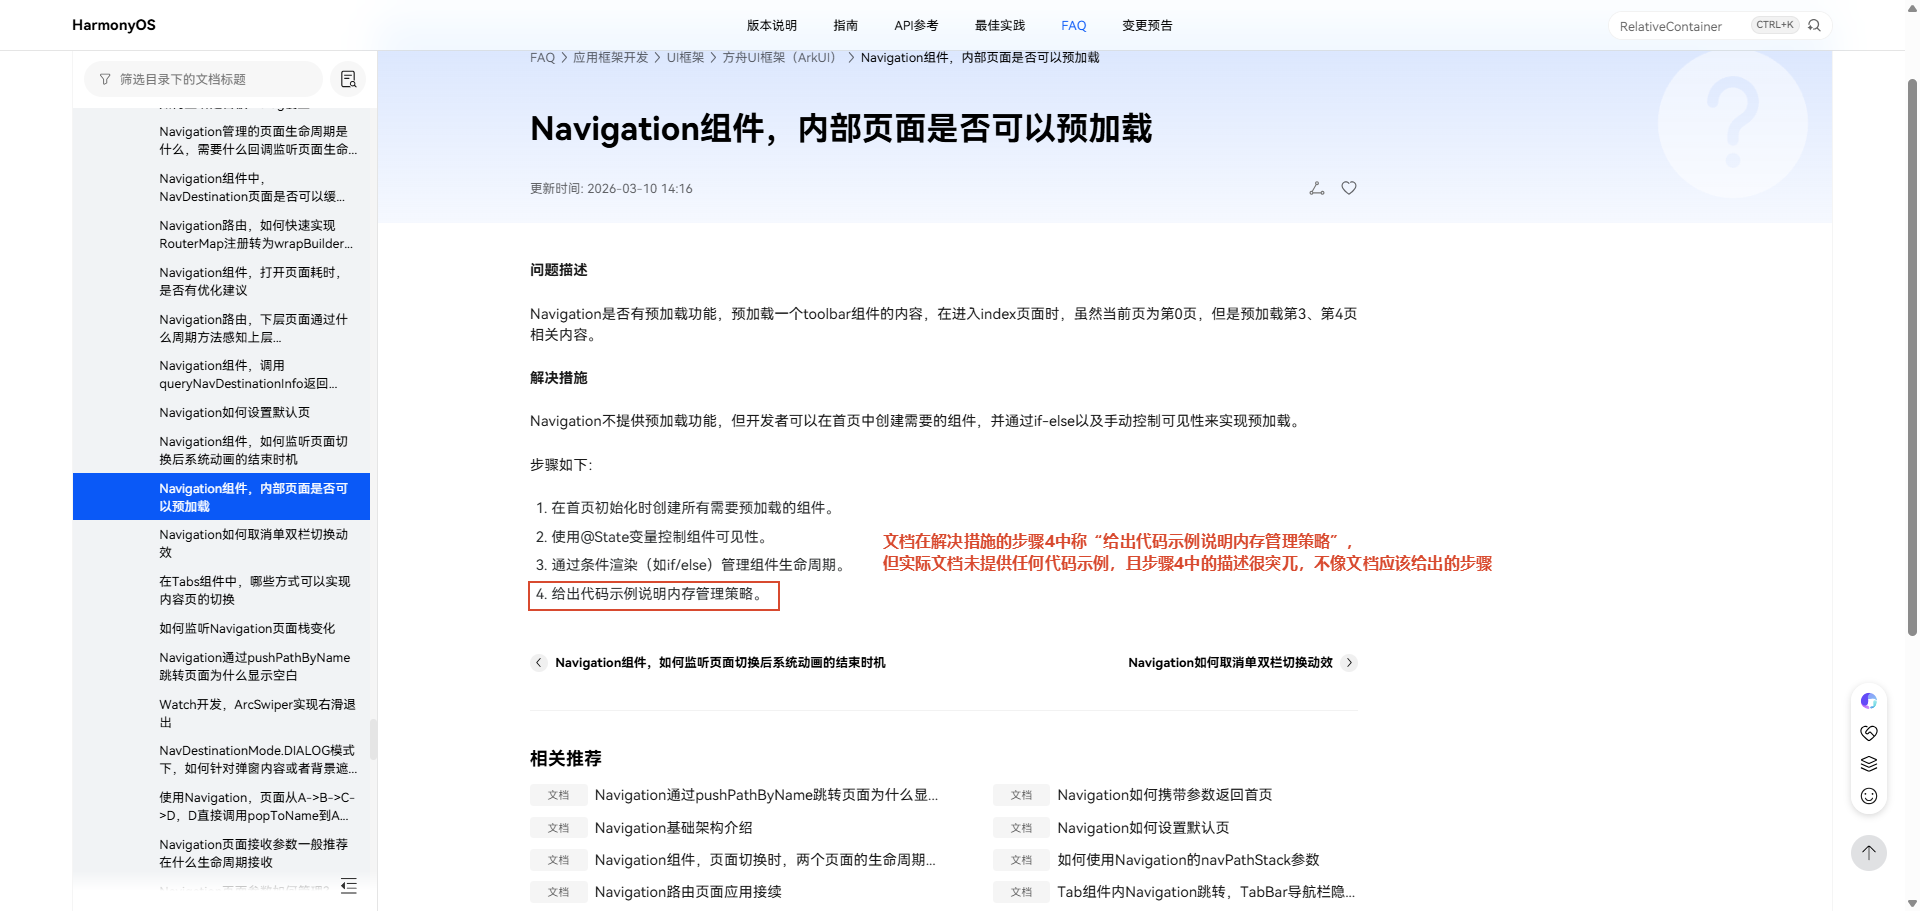Open the smiley feedback icon on right
Screen dimensions: 1920x911
(1869, 796)
